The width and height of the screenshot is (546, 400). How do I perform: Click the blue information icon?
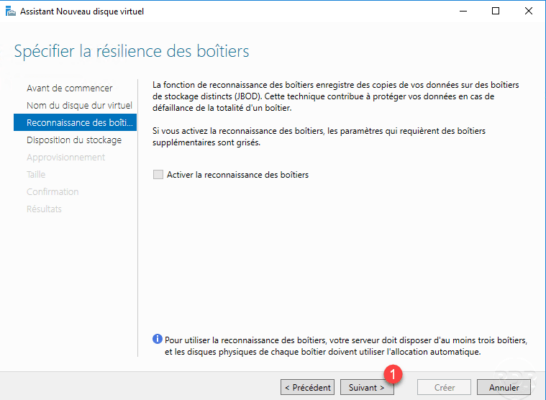157,339
